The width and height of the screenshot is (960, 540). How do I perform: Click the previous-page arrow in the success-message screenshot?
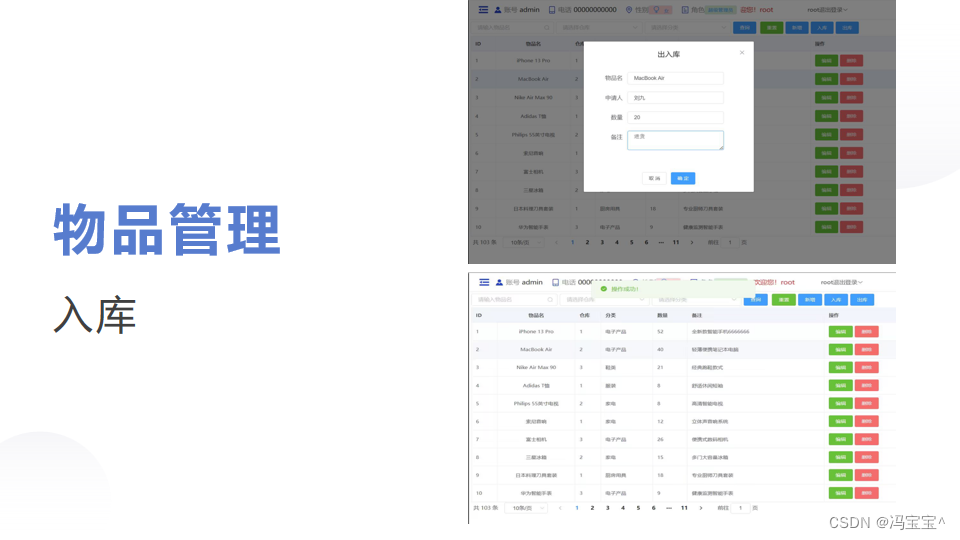pyautogui.click(x=560, y=508)
